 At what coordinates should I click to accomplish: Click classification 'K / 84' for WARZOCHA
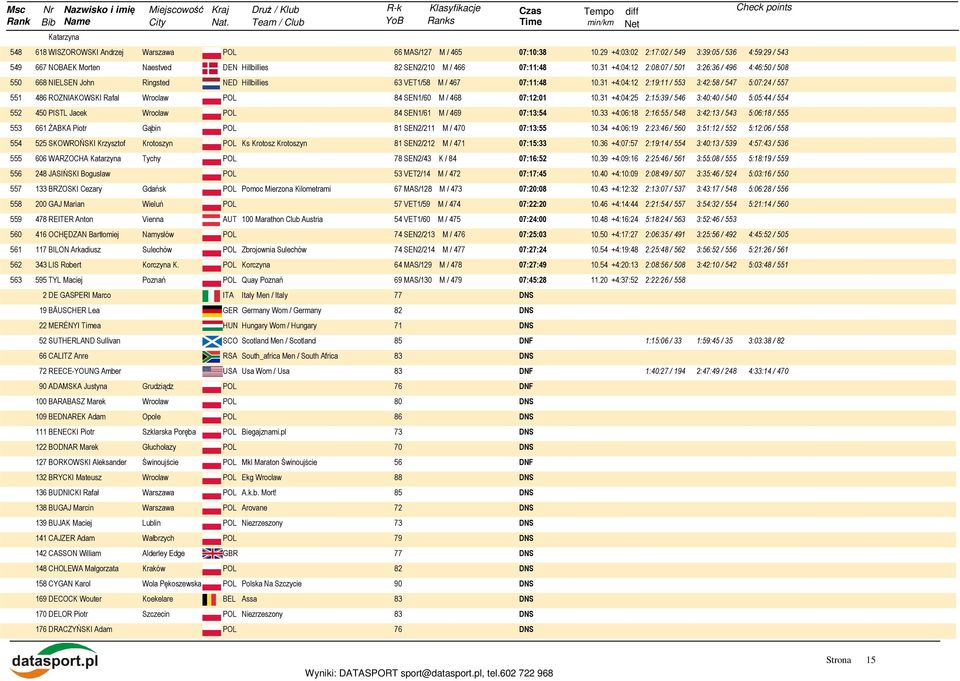click(x=448, y=159)
